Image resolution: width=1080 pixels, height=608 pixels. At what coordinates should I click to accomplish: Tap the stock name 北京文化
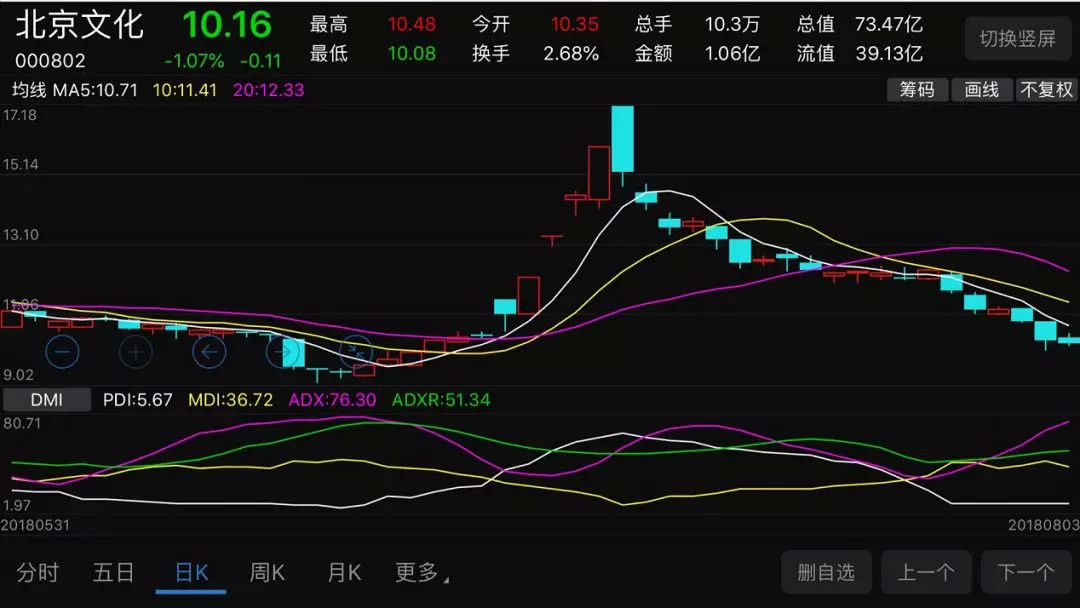(80, 25)
